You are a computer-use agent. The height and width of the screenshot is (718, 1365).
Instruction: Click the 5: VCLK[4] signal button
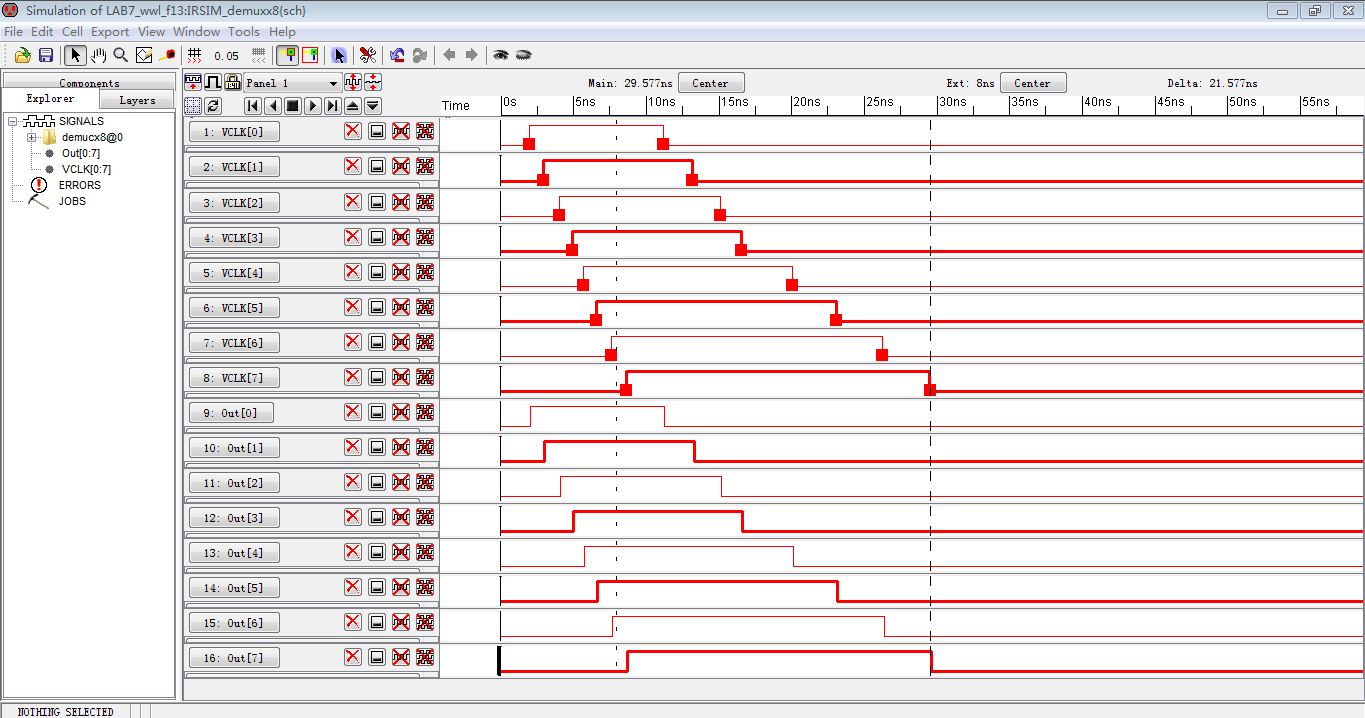coord(233,273)
